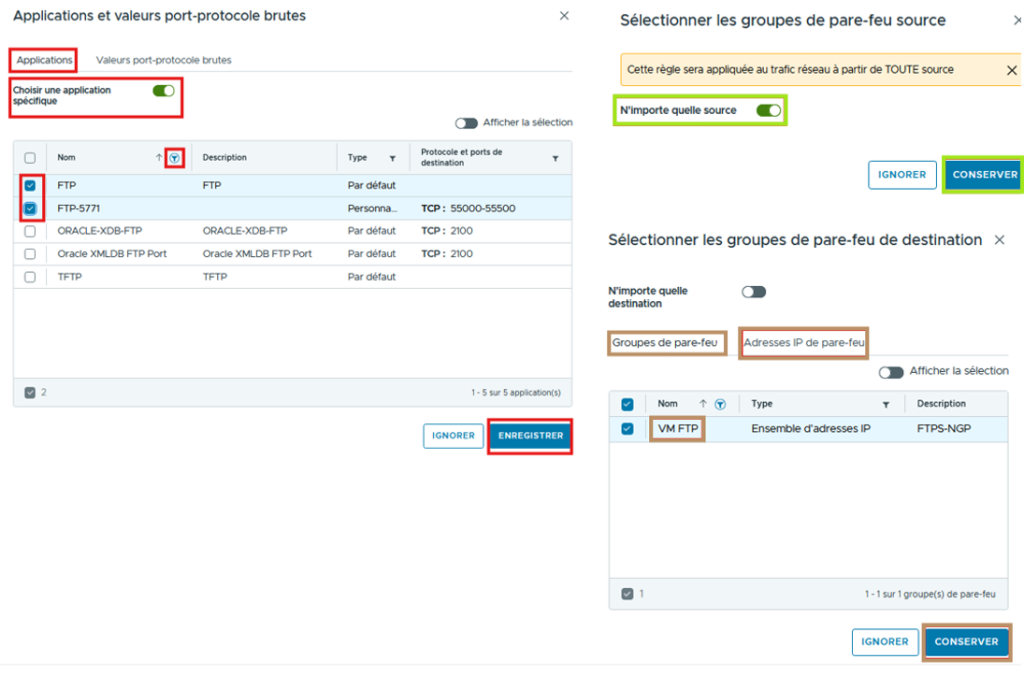Click sort arrow next to Nom in applications table
1024x674 pixels.
(159, 158)
